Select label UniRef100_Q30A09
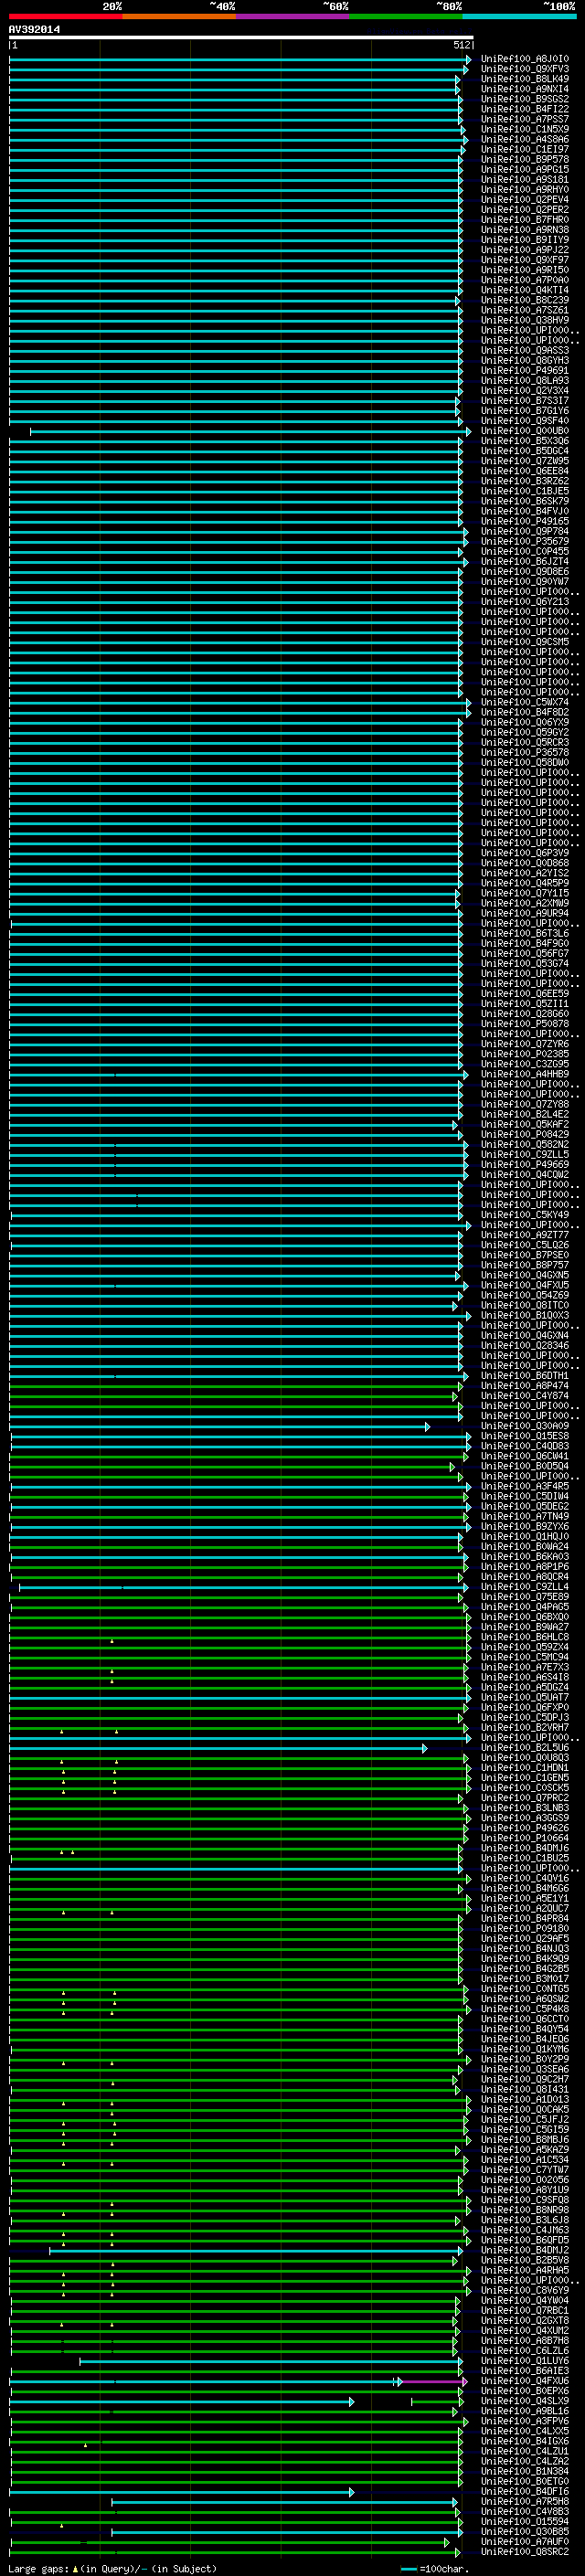 [525, 1425]
